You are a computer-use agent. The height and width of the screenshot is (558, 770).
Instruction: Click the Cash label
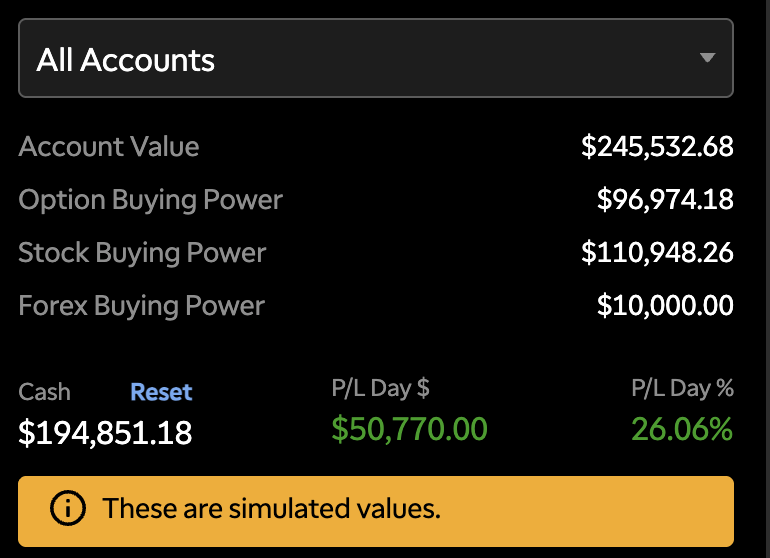click(45, 392)
